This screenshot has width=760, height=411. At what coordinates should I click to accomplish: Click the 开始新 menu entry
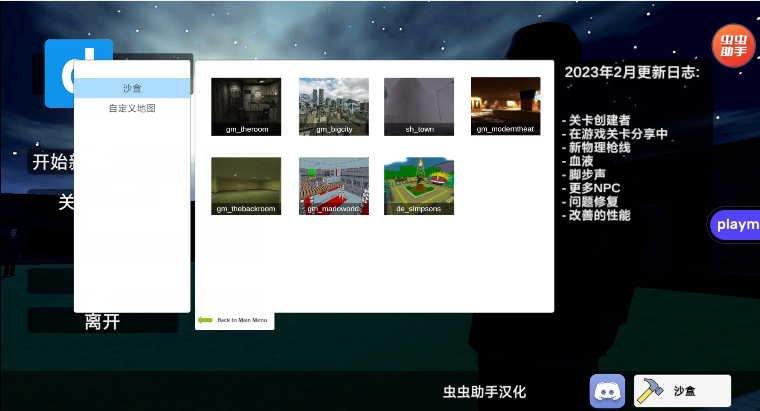pyautogui.click(x=52, y=162)
